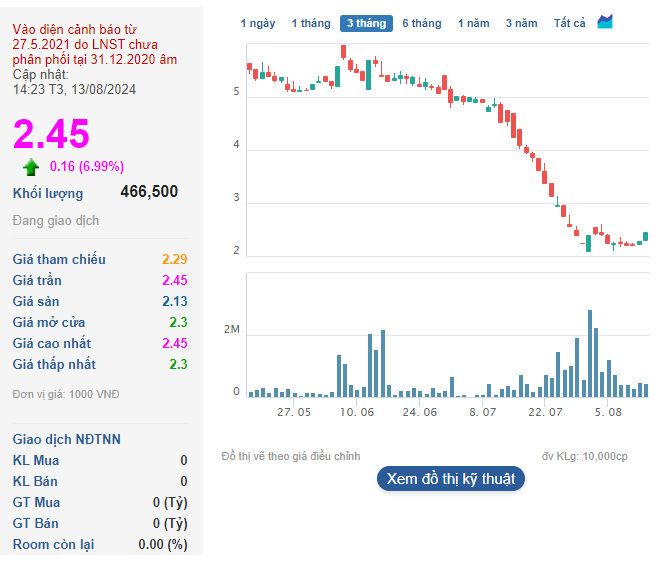Switch chart type using the area chart icon
The image size is (658, 561).
[x=605, y=22]
